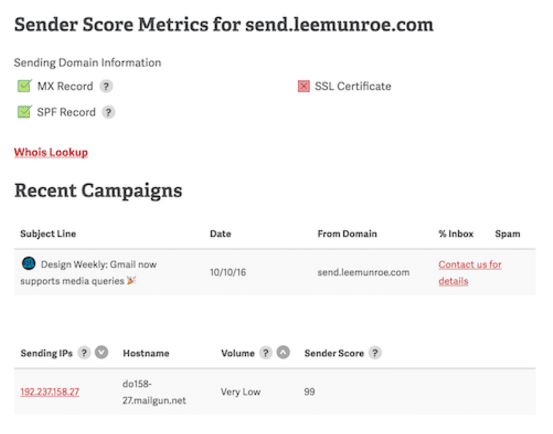Click the SPF Record help question mark
This screenshot has height=434, width=553.
[109, 112]
